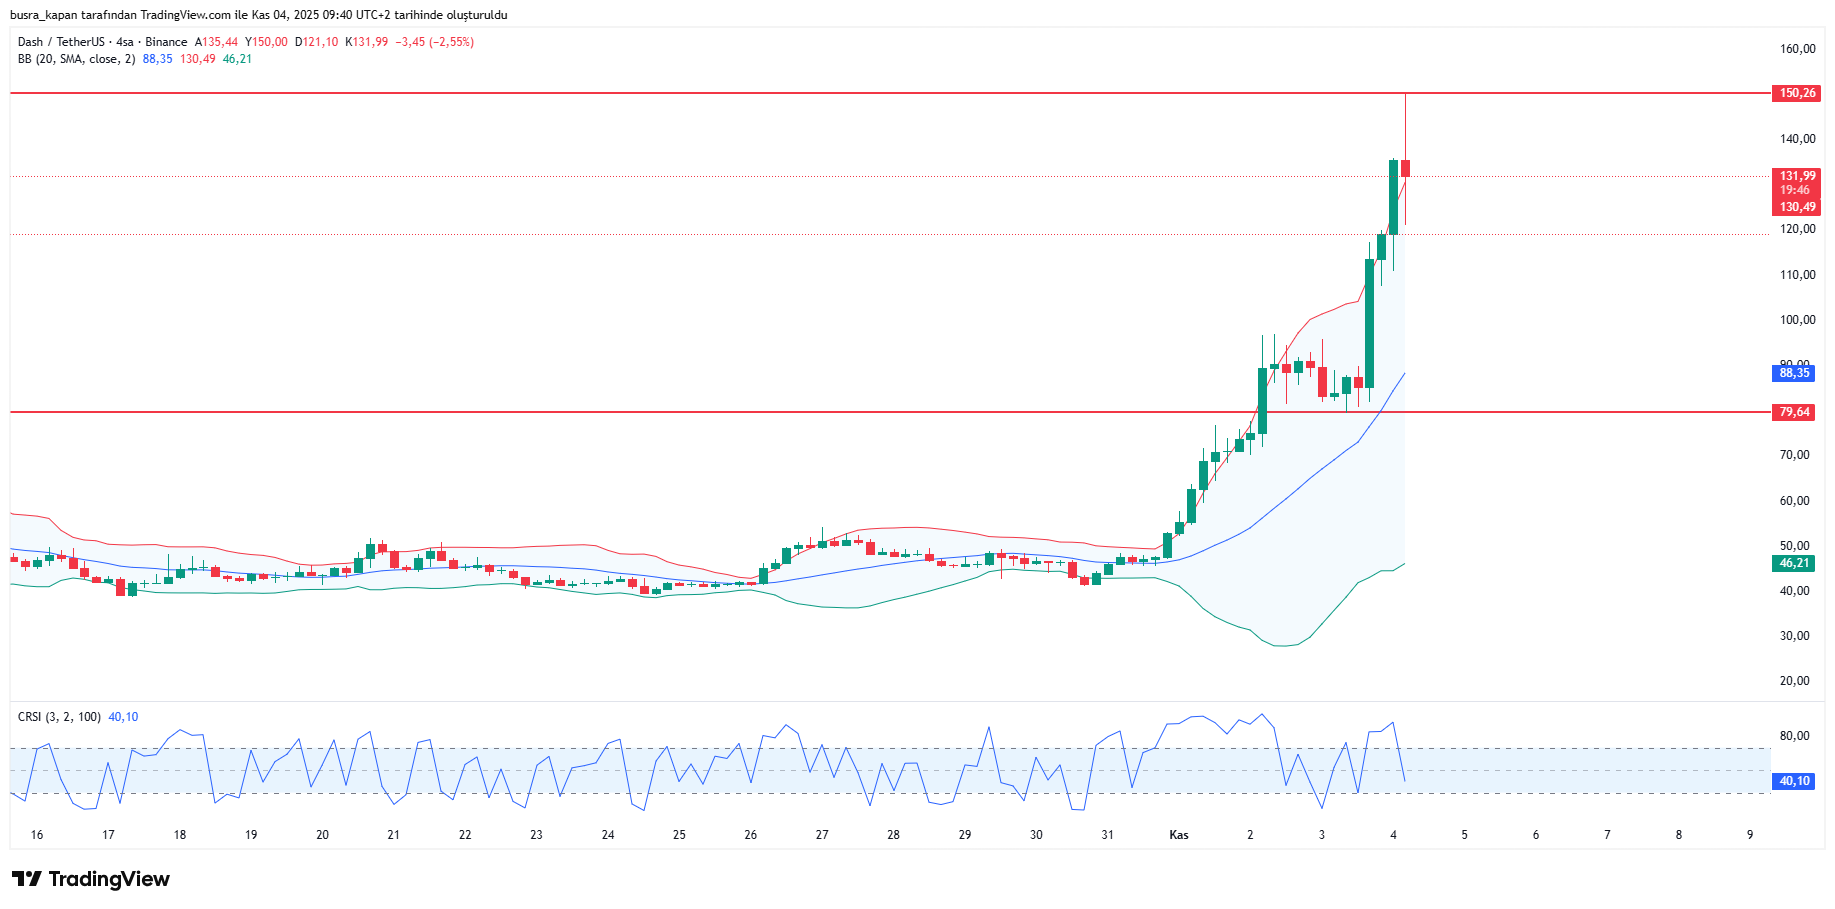Click the blue 88,35 Bollinger basis label
Viewport: 1835px width, 909px height.
pos(1794,373)
